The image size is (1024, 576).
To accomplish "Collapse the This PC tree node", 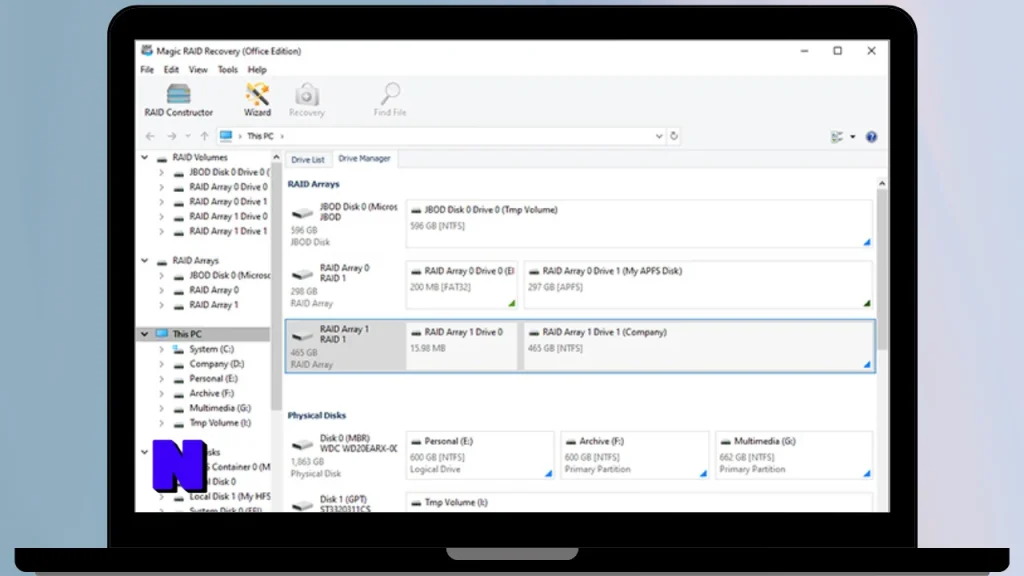I will pos(144,334).
